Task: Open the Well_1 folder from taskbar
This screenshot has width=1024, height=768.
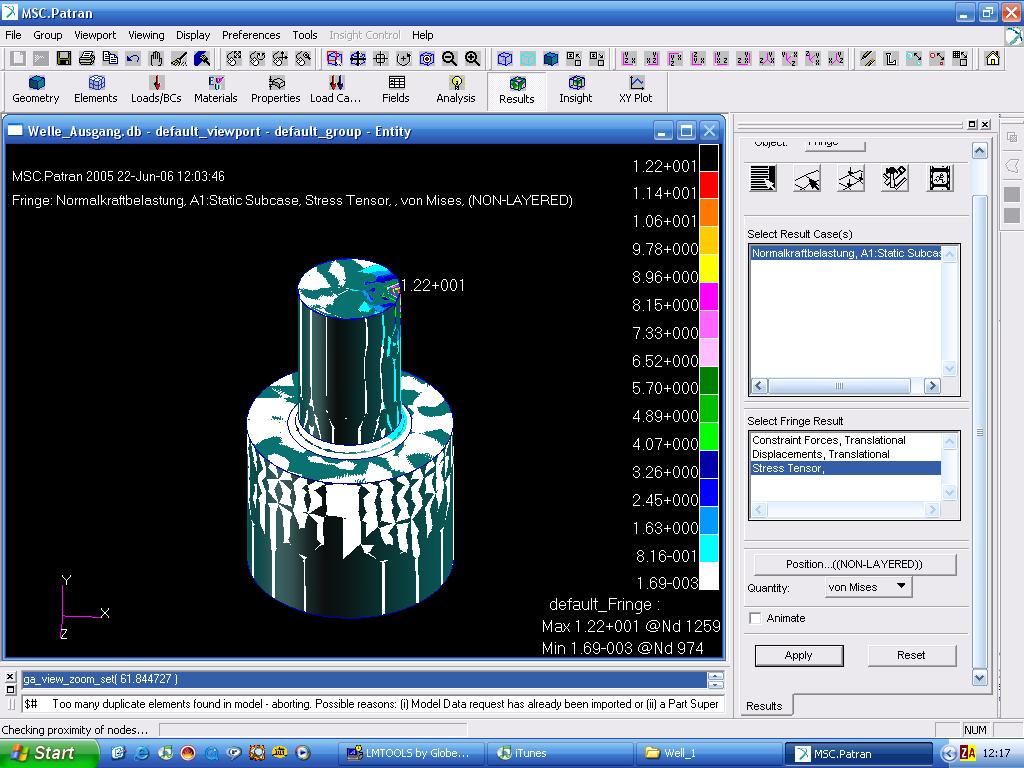Action: 708,753
